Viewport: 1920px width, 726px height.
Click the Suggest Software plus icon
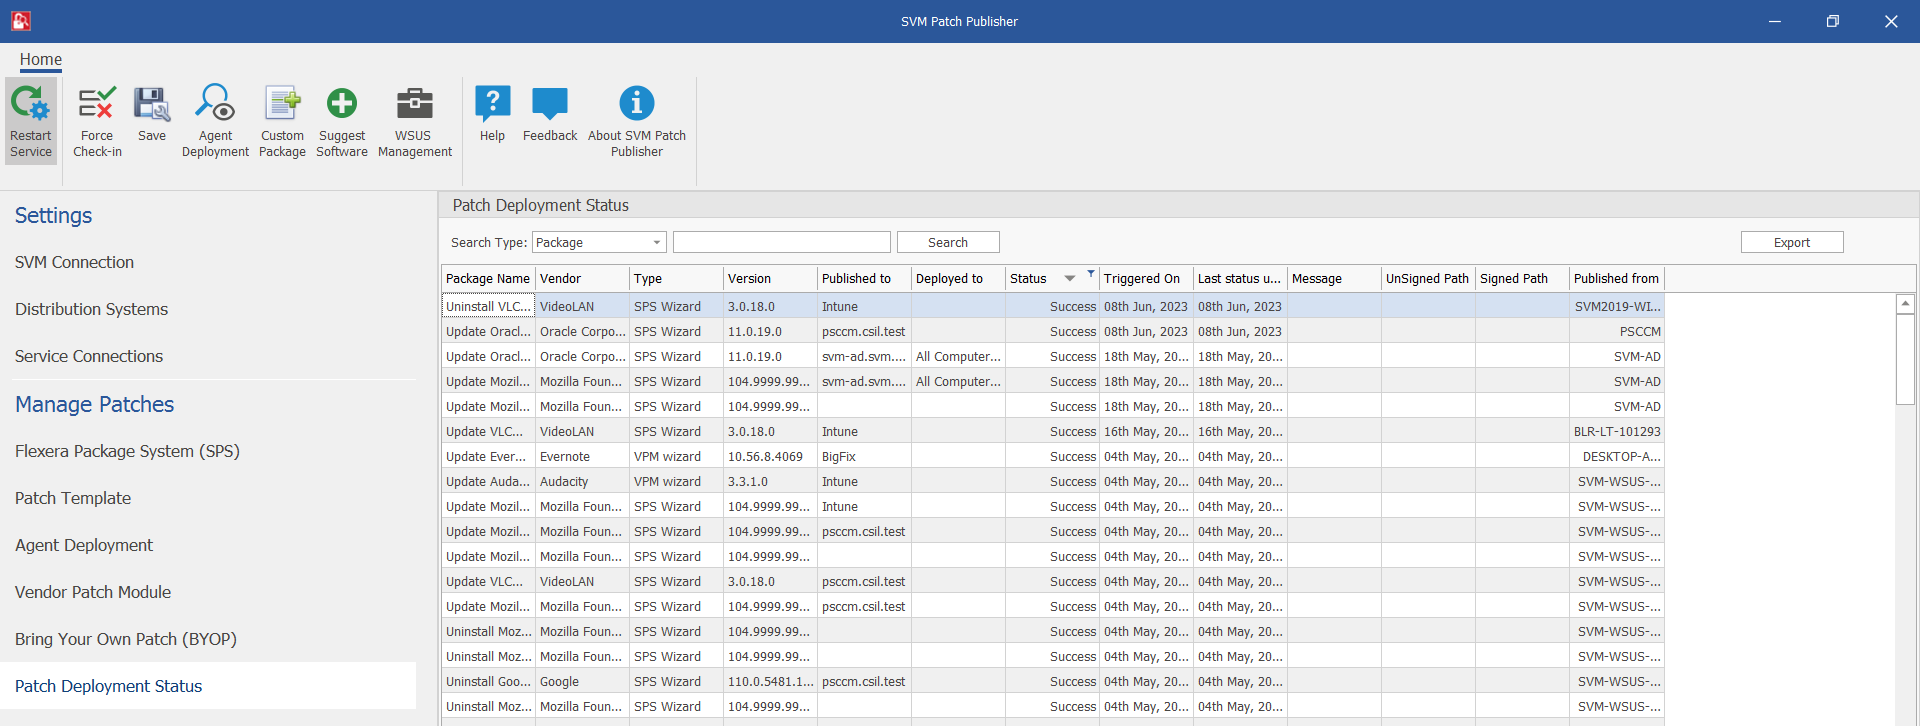pyautogui.click(x=342, y=104)
